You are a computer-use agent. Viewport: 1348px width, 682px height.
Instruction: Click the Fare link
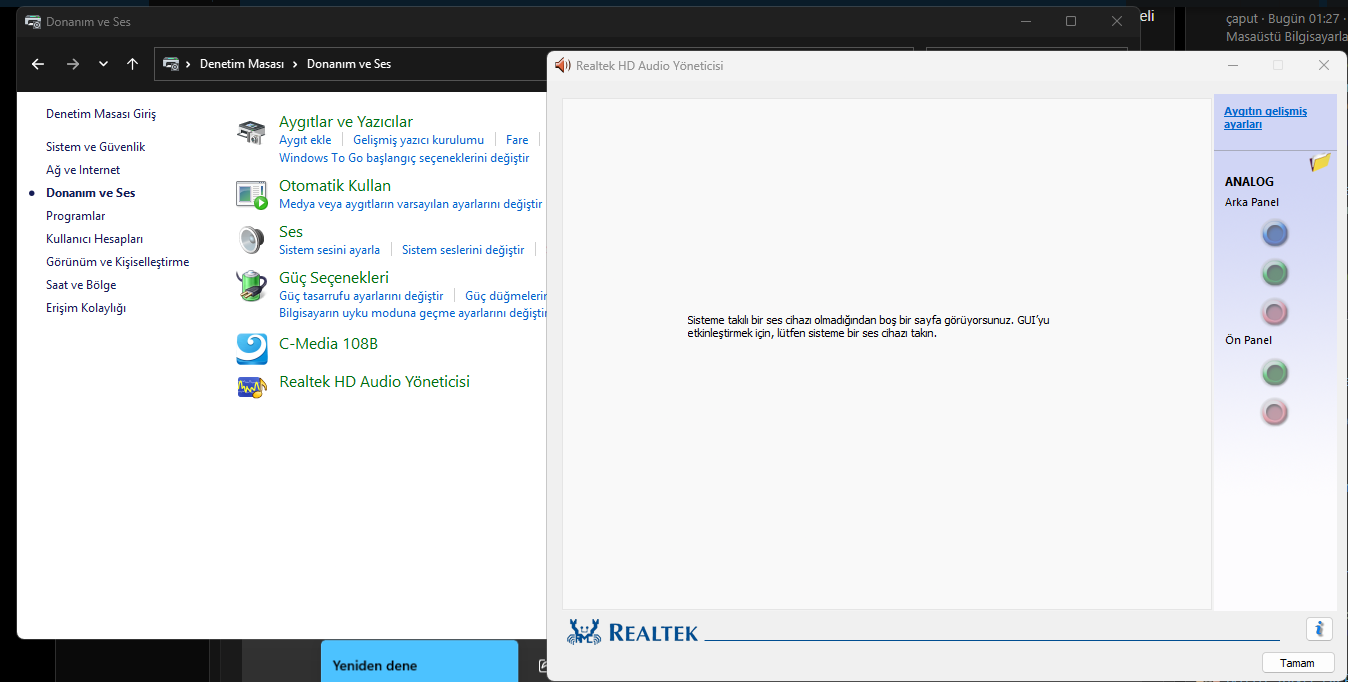(x=517, y=140)
